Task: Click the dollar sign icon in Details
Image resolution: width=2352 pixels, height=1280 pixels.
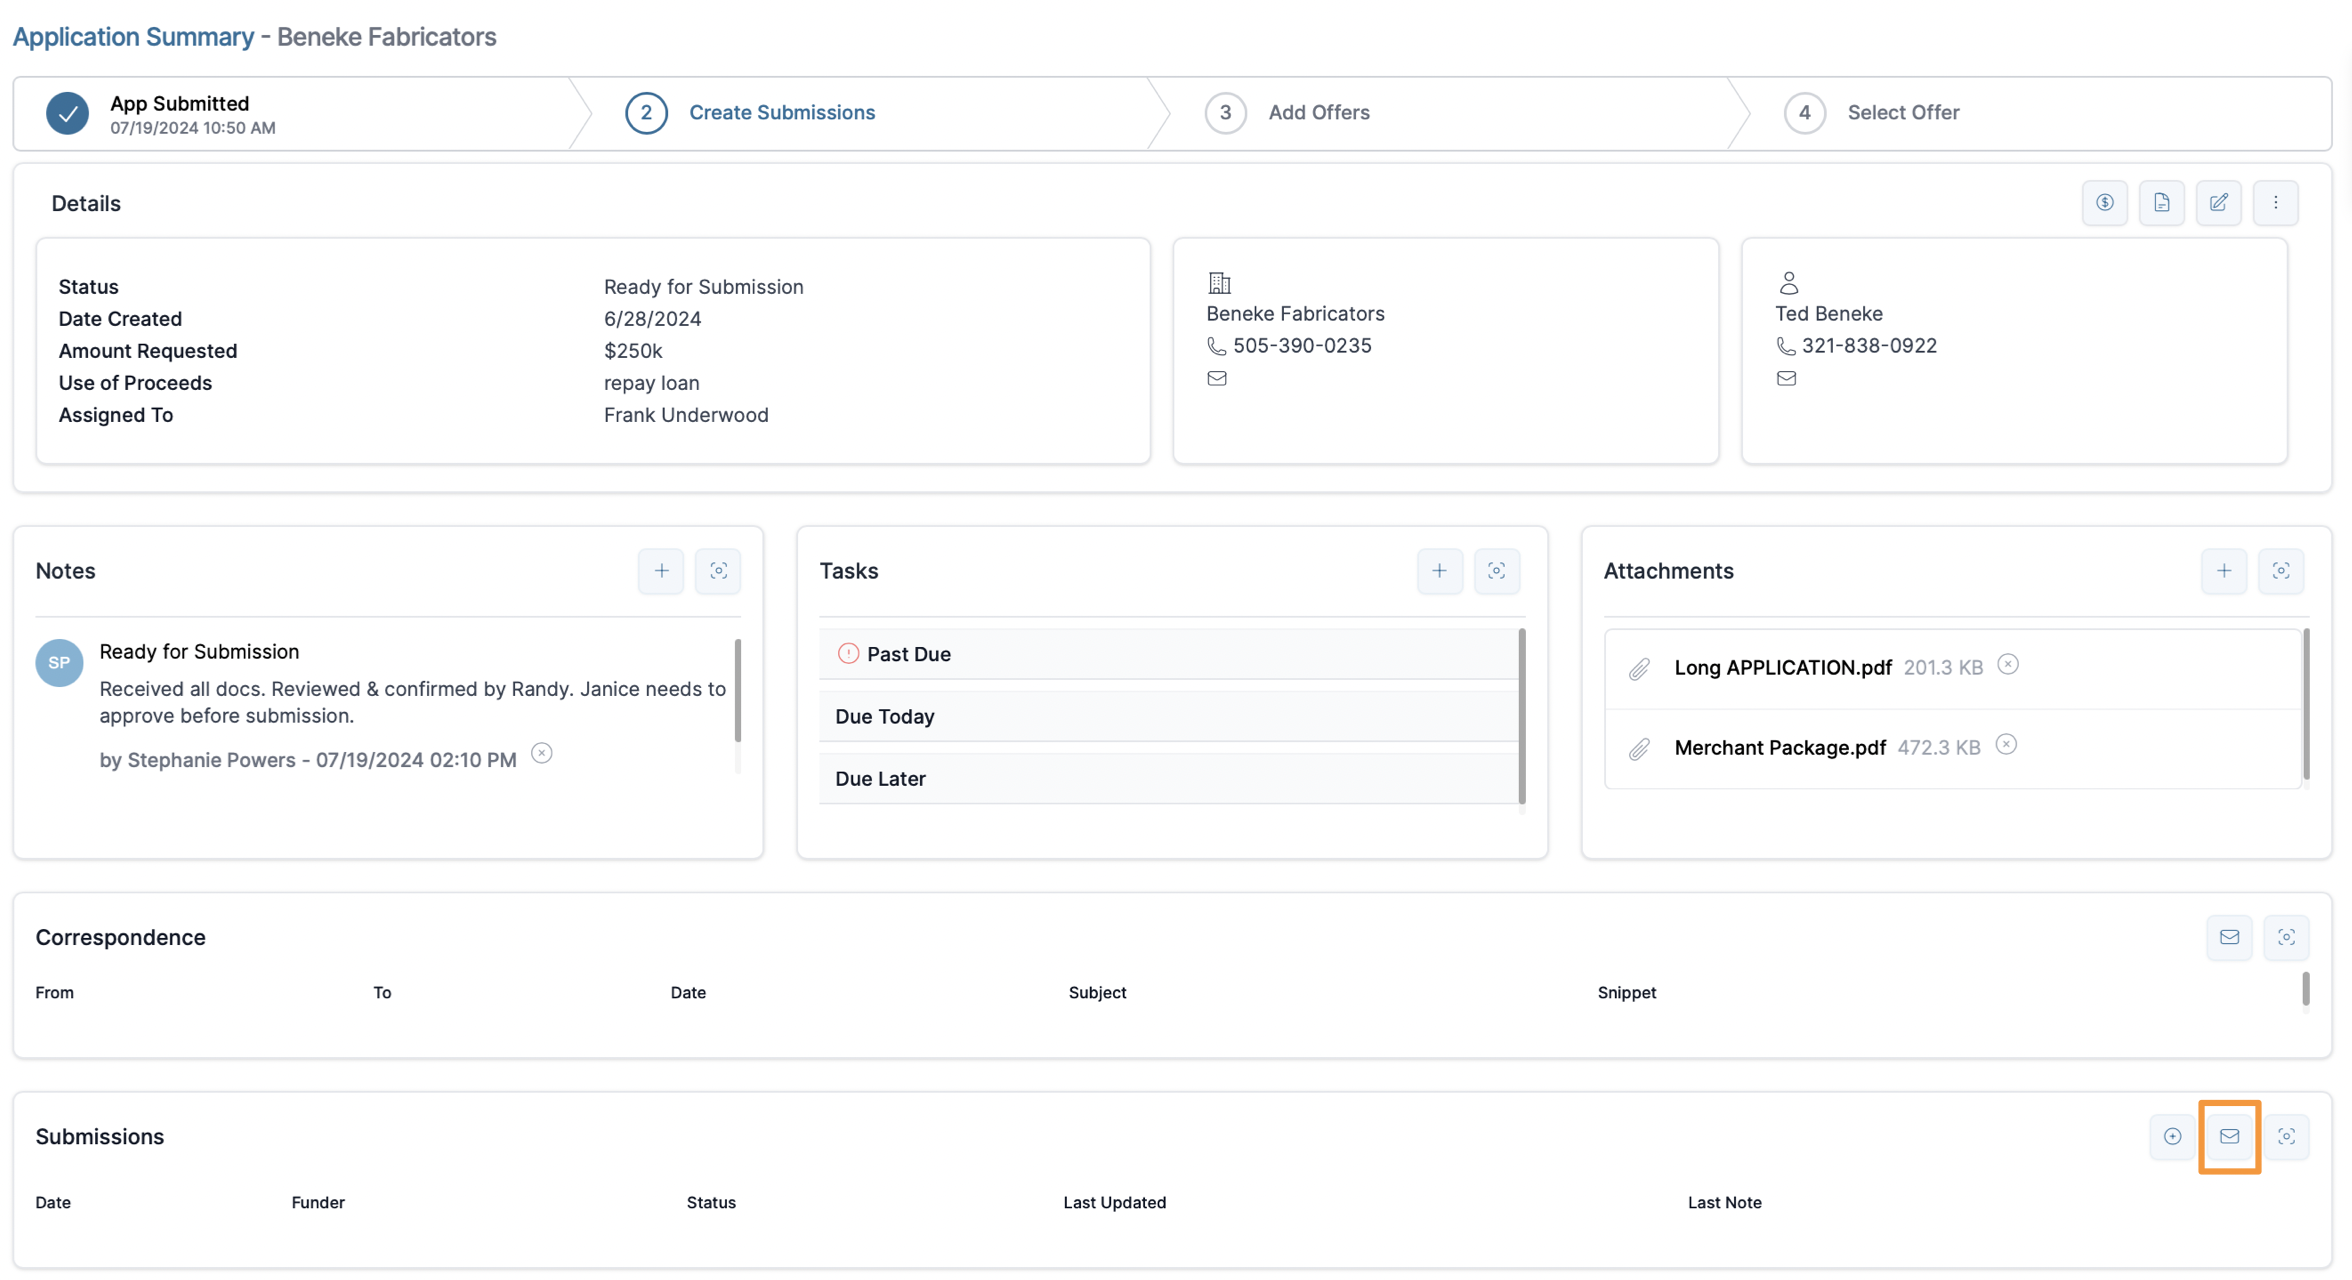Action: (2104, 203)
